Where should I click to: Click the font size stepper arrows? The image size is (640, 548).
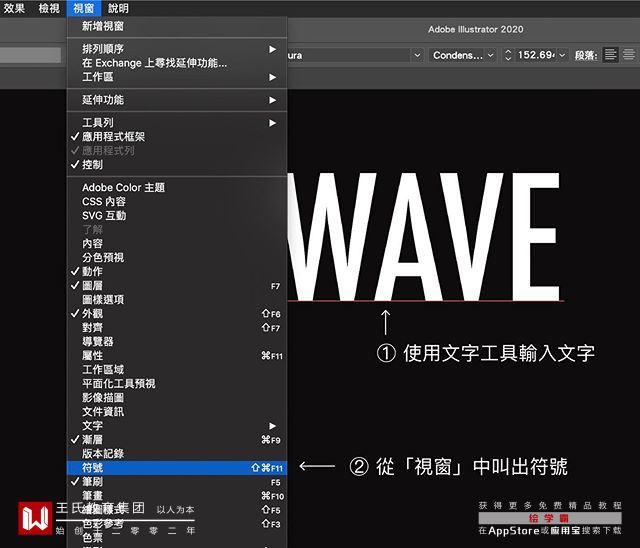pos(508,55)
